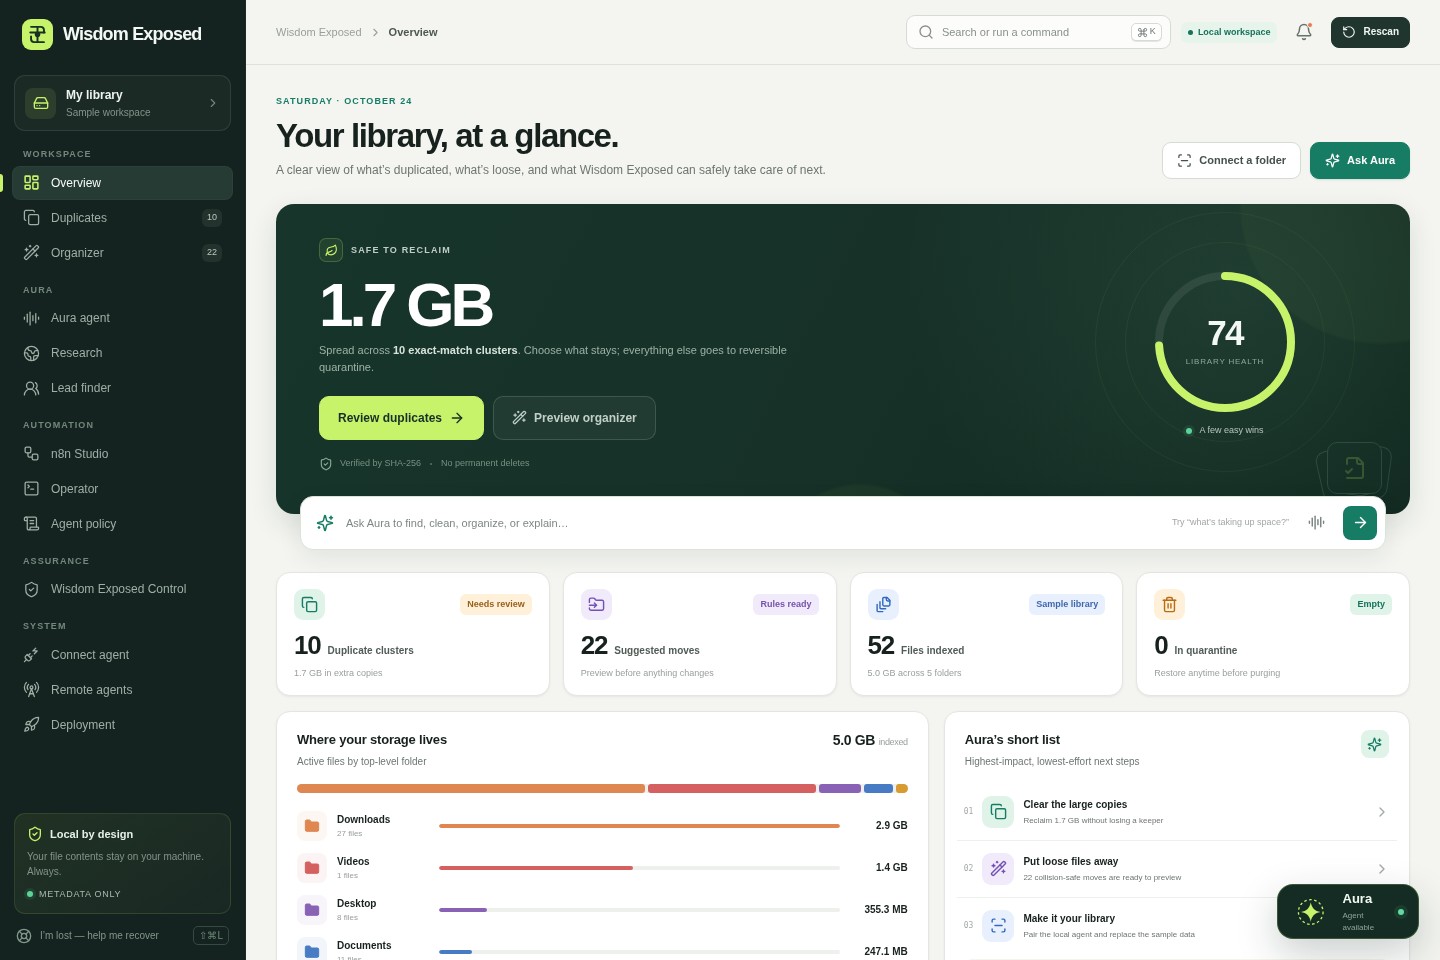
Task: Click the Files indexed card icon
Action: (x=883, y=604)
